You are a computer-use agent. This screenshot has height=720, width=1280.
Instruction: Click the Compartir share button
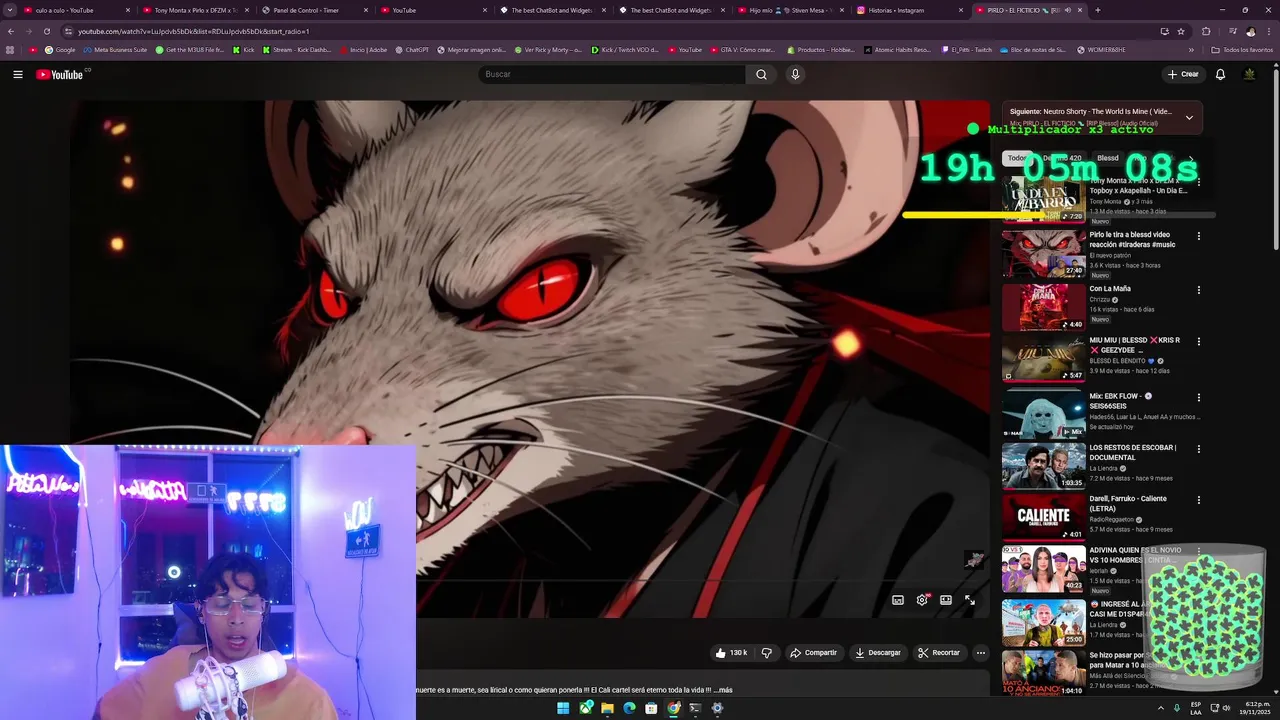tap(813, 653)
